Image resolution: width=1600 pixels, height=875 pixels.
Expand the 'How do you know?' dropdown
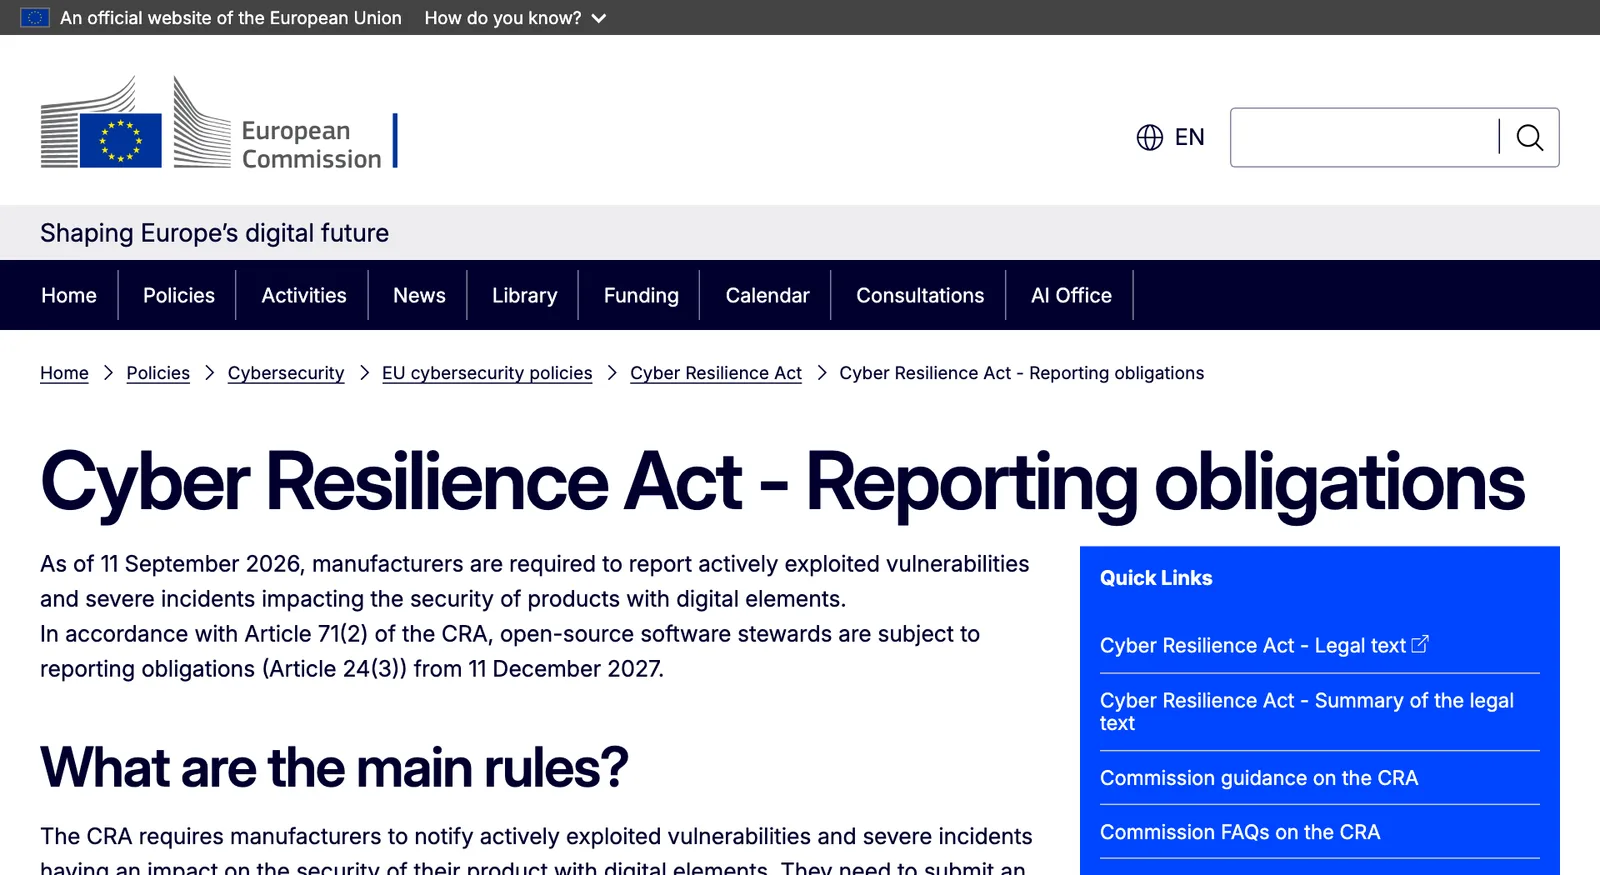pyautogui.click(x=515, y=18)
